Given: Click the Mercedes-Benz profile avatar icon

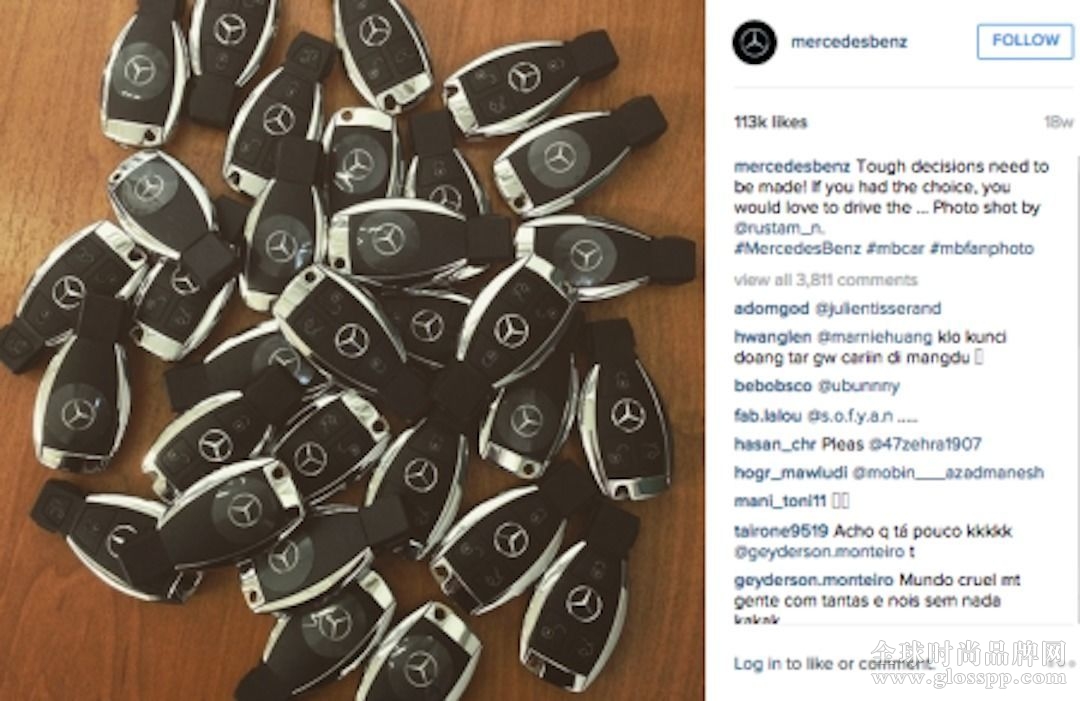Looking at the screenshot, I should (754, 43).
